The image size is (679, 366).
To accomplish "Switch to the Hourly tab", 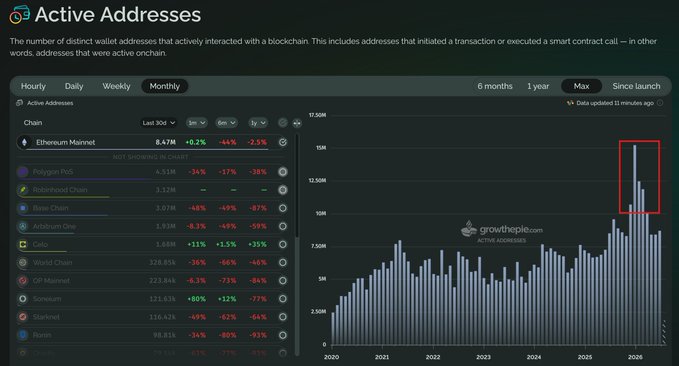I will pos(33,86).
